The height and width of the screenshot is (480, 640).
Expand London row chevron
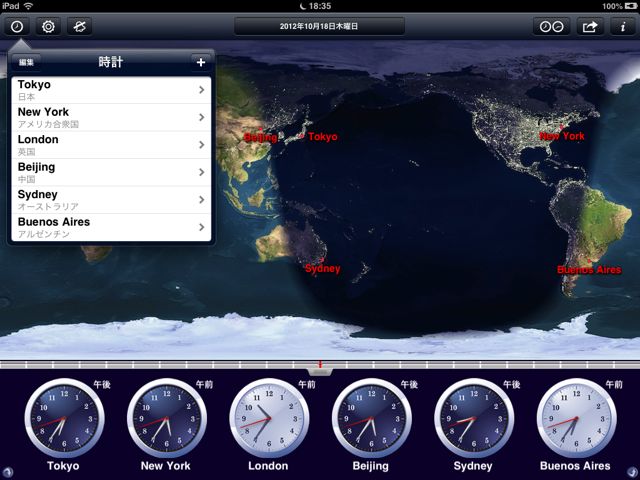202,145
